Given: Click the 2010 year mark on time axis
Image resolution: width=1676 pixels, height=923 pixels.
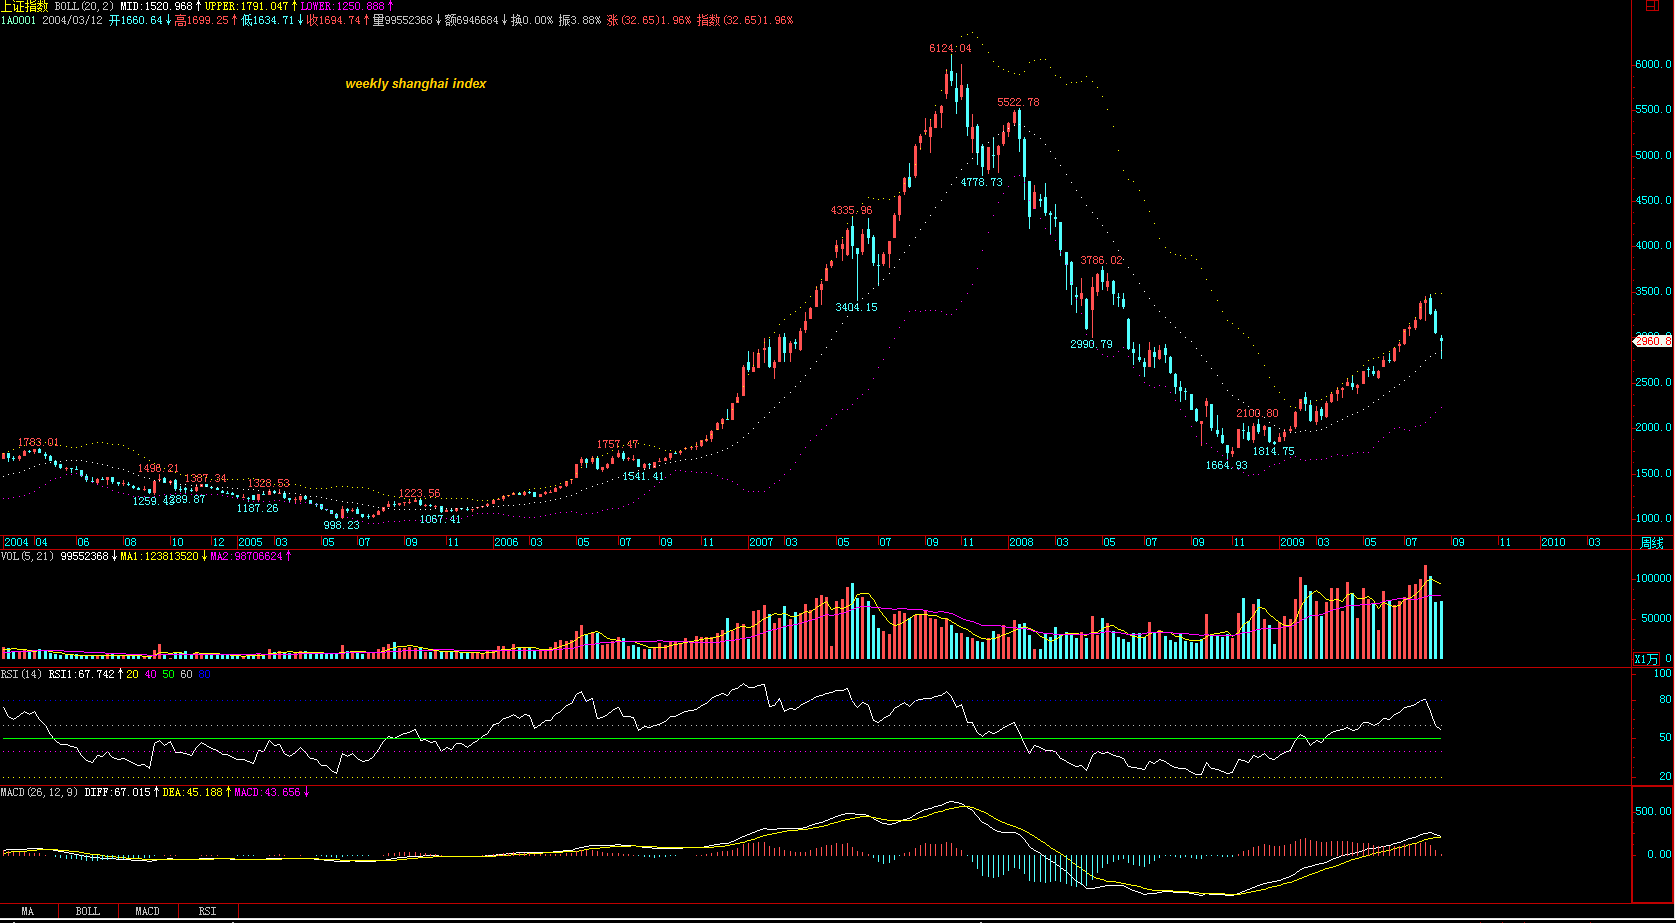Looking at the screenshot, I should tap(1553, 542).
